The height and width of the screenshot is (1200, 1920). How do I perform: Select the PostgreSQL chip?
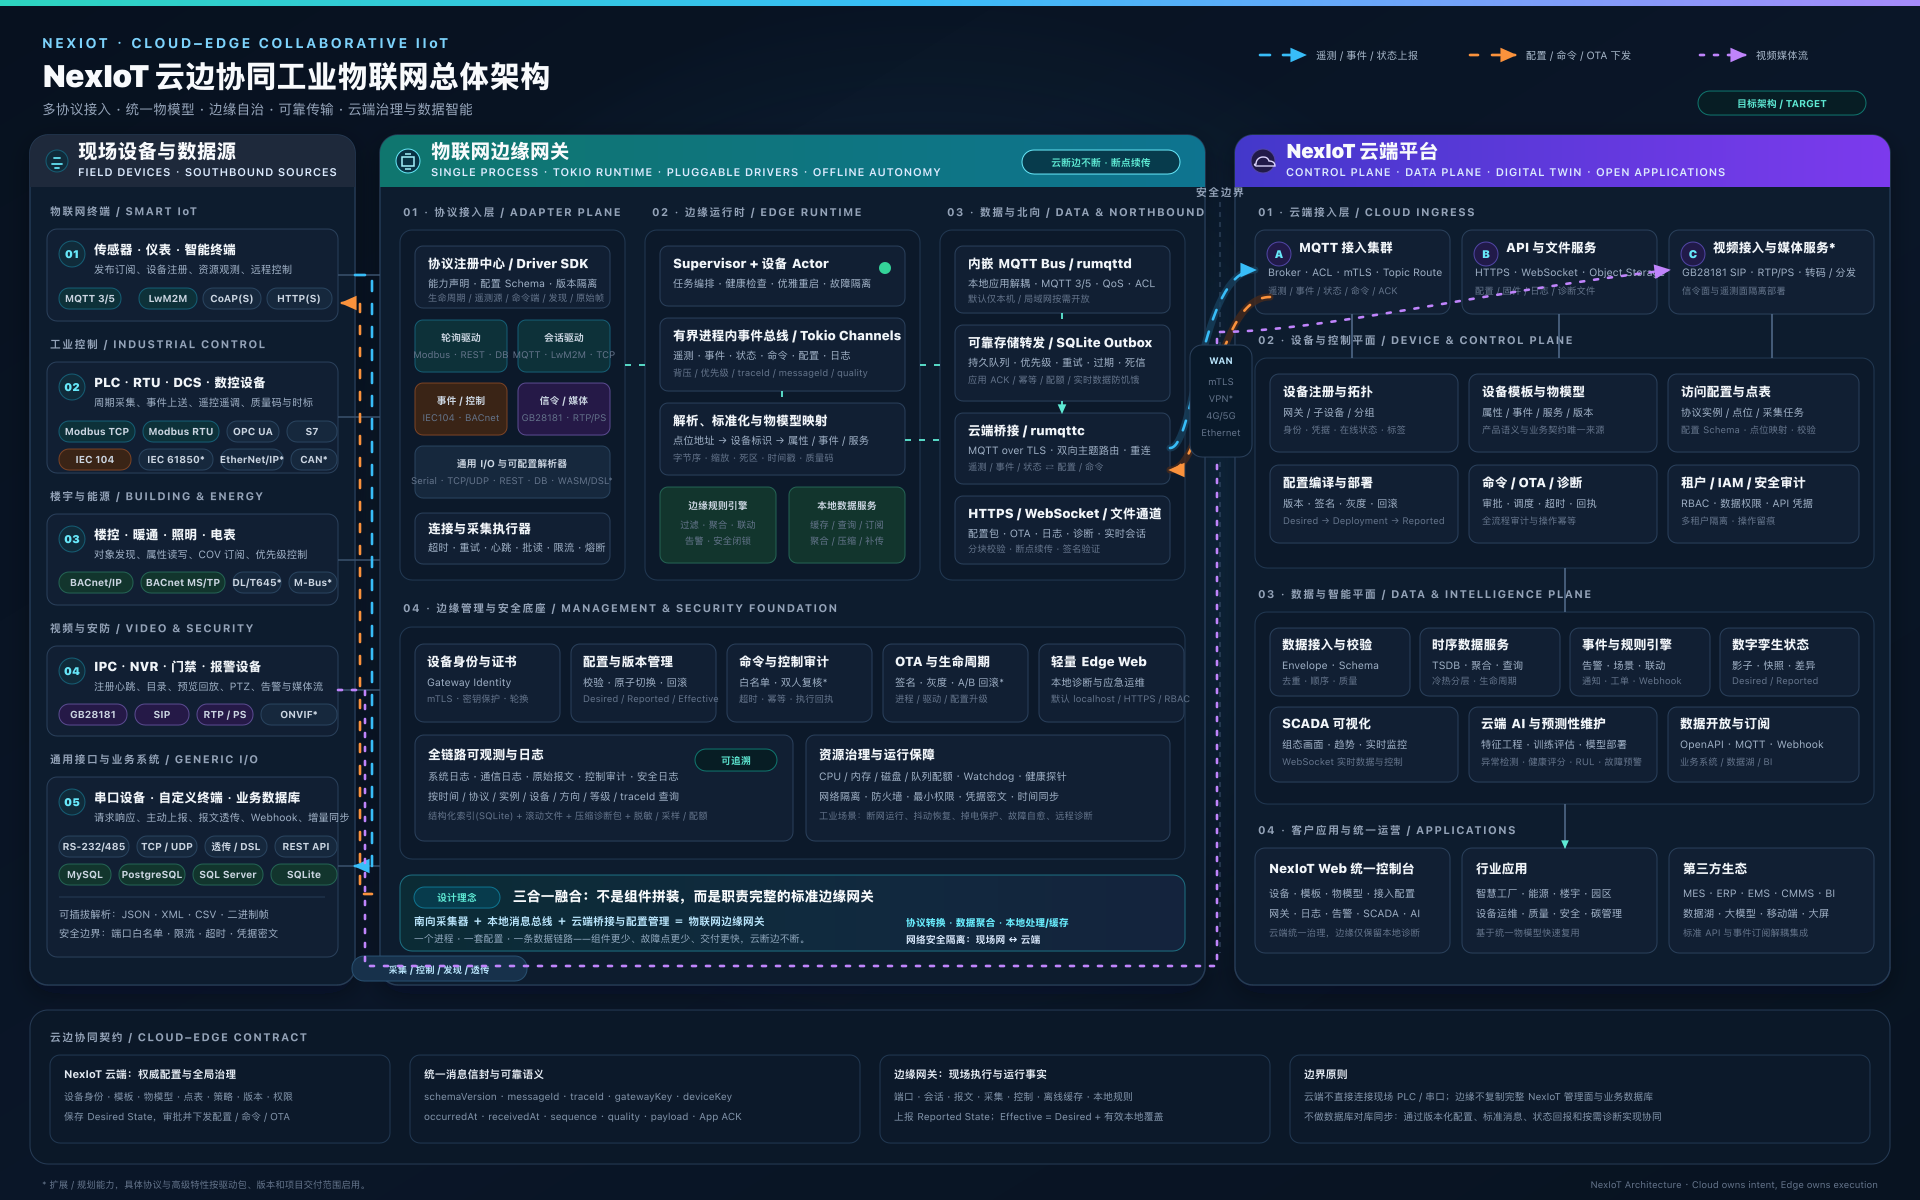click(152, 874)
